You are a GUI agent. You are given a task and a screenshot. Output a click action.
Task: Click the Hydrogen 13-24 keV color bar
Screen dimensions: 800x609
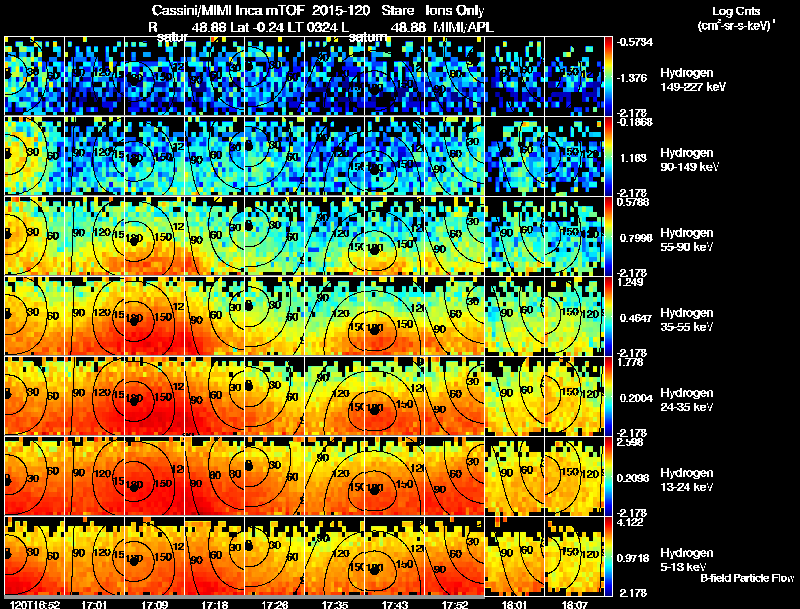coord(608,476)
